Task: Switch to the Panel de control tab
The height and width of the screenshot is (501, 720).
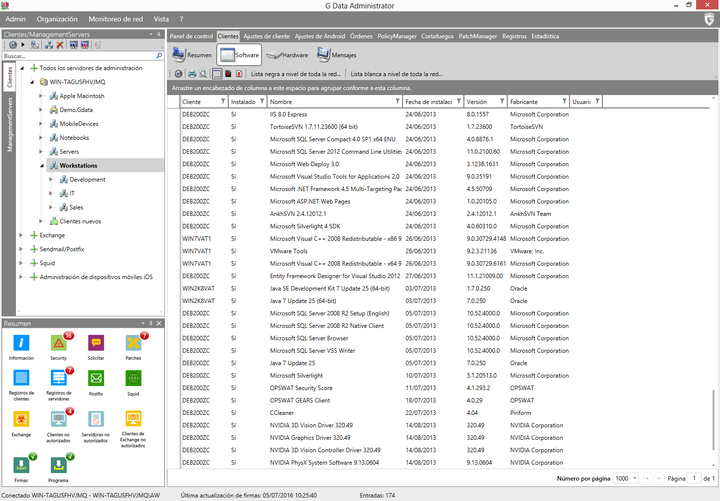Action: (x=191, y=36)
